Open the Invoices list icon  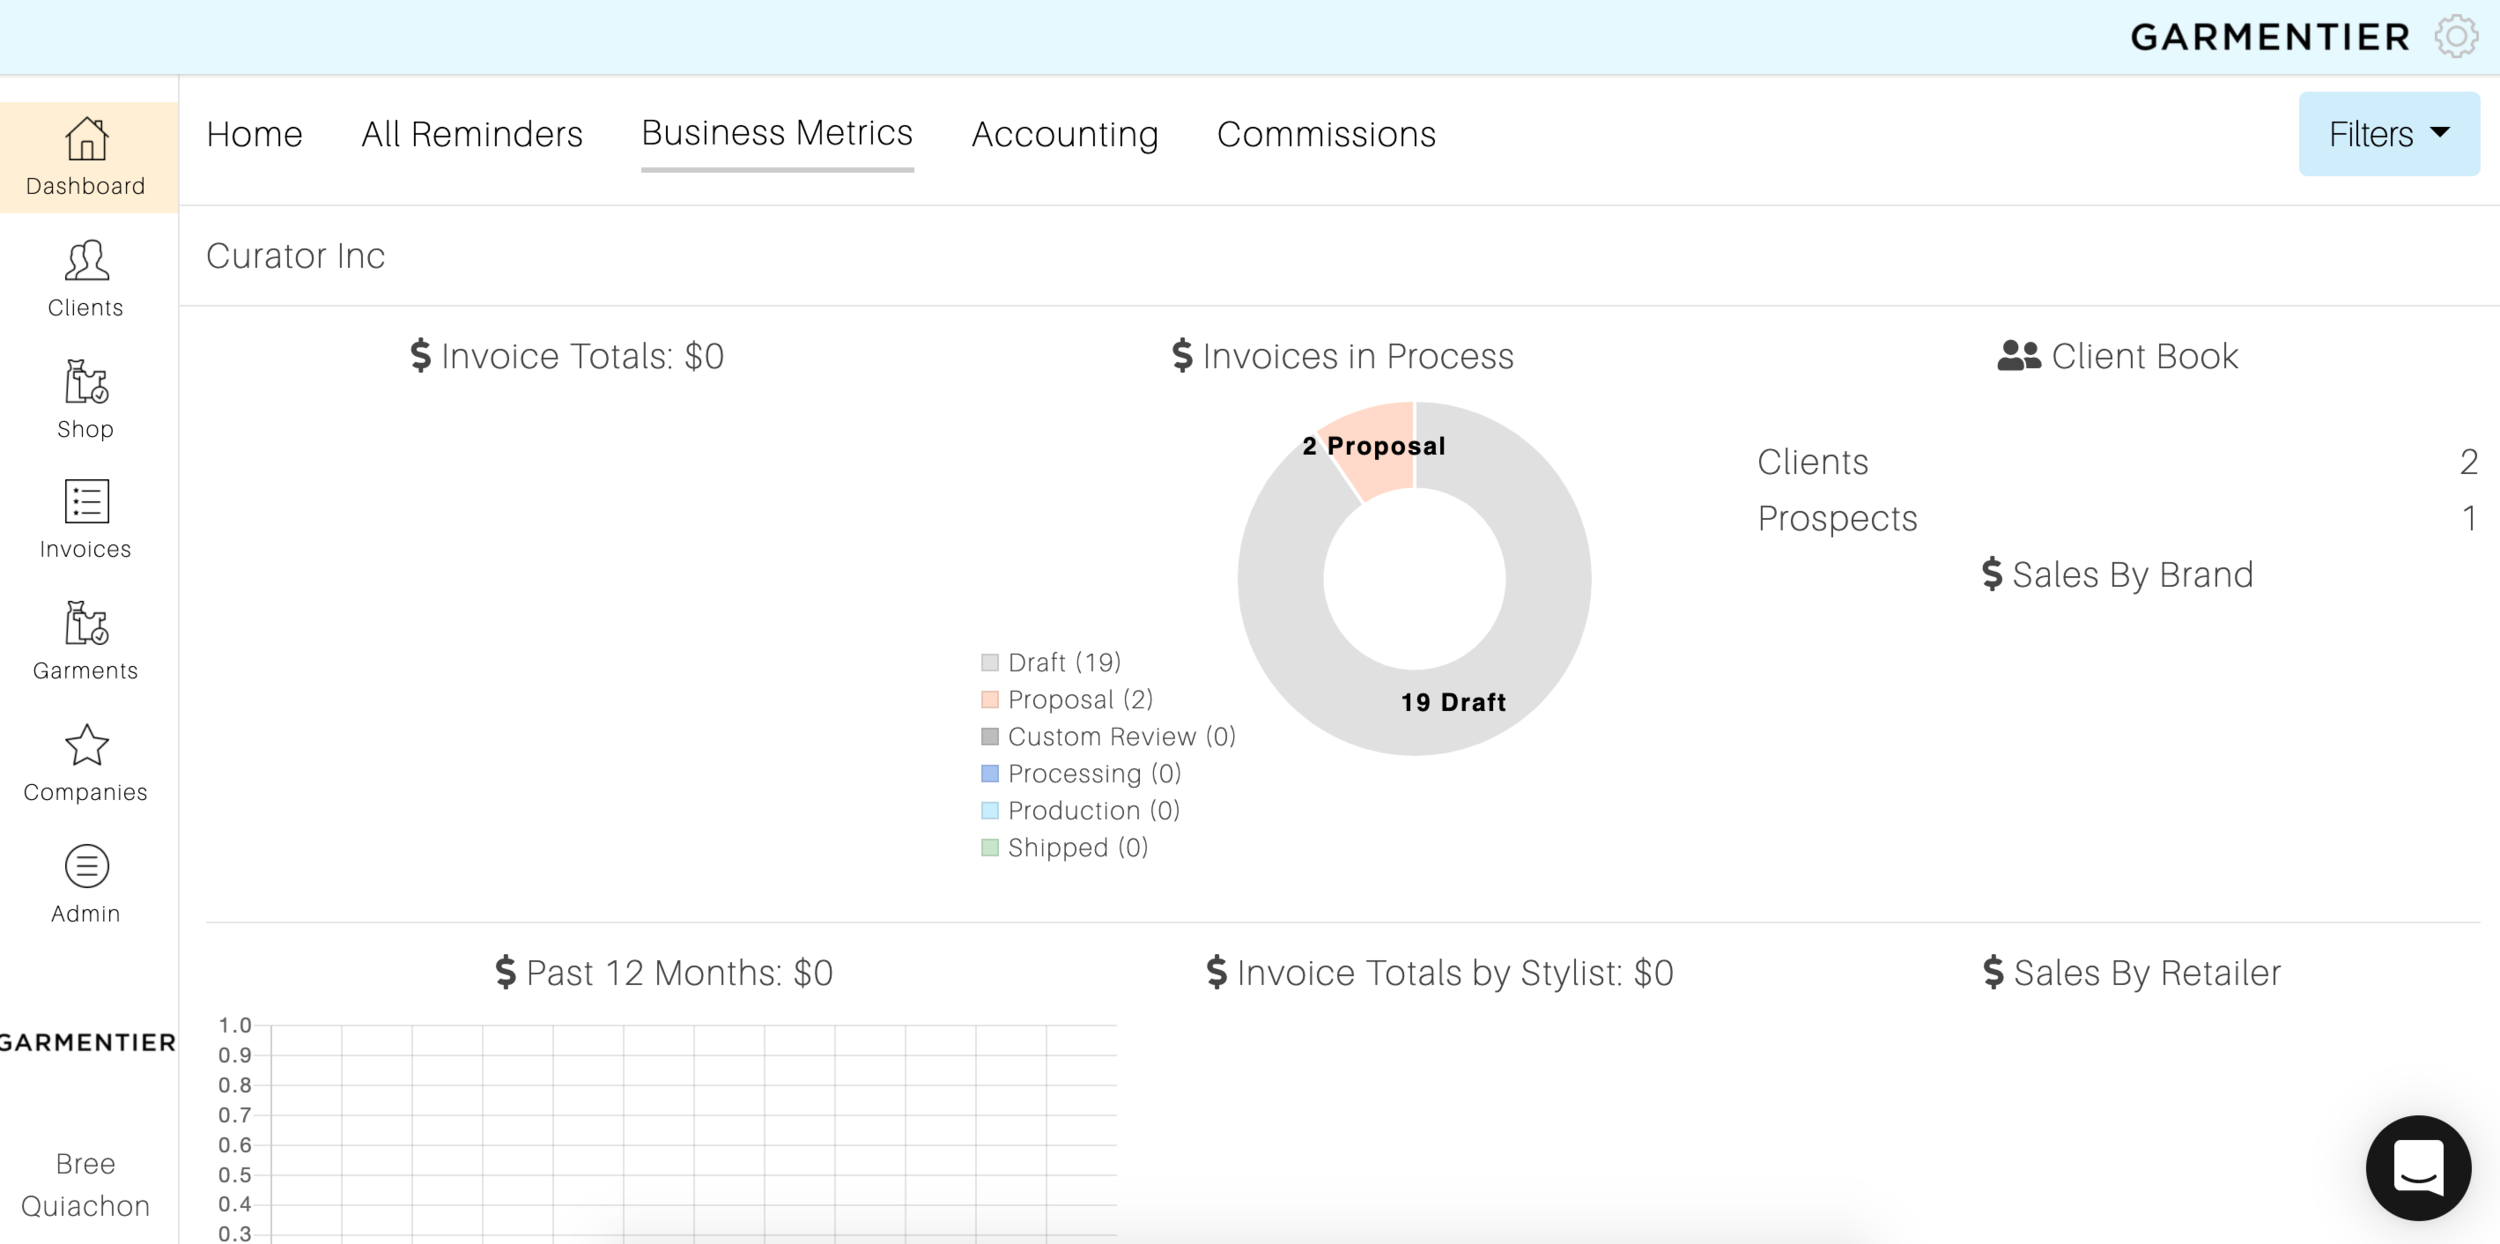click(x=87, y=503)
